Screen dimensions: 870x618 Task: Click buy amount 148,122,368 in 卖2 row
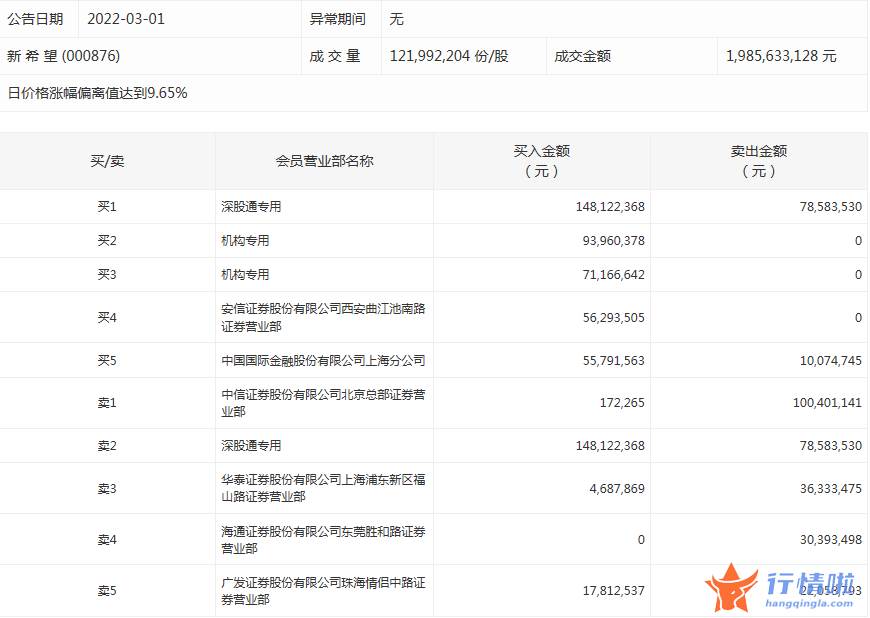point(610,446)
